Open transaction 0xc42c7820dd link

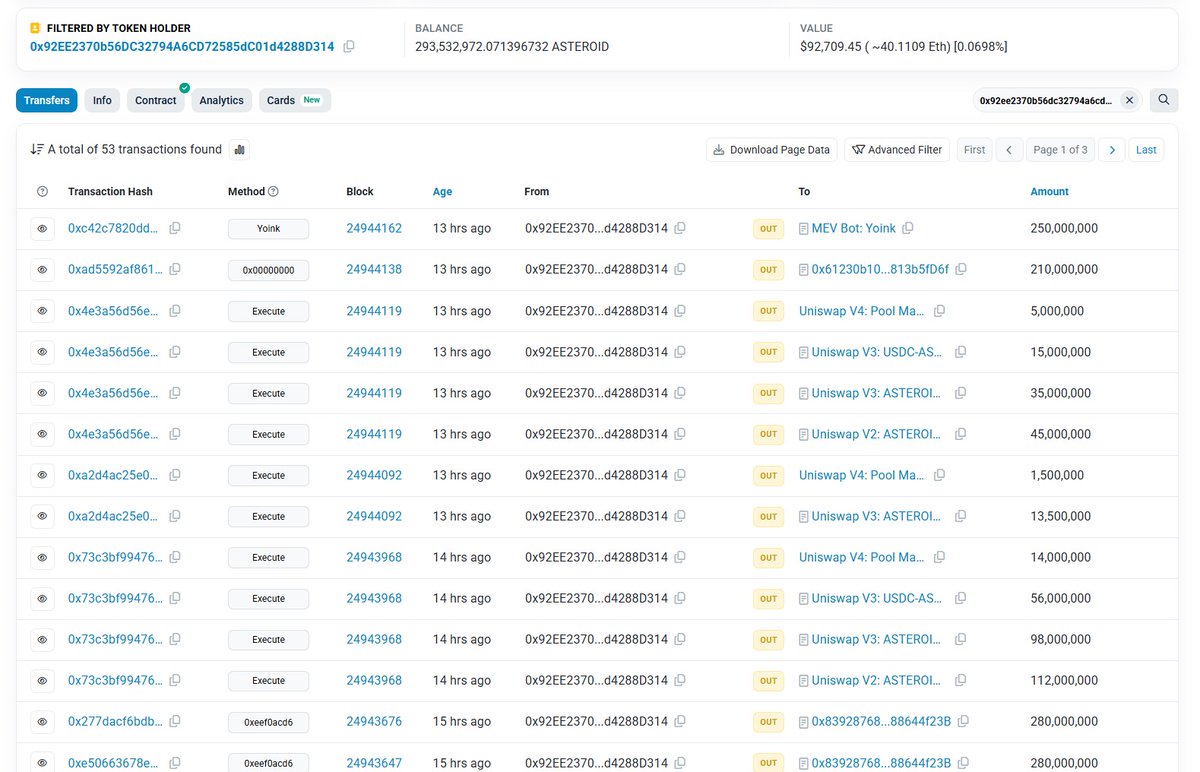pyautogui.click(x=113, y=229)
